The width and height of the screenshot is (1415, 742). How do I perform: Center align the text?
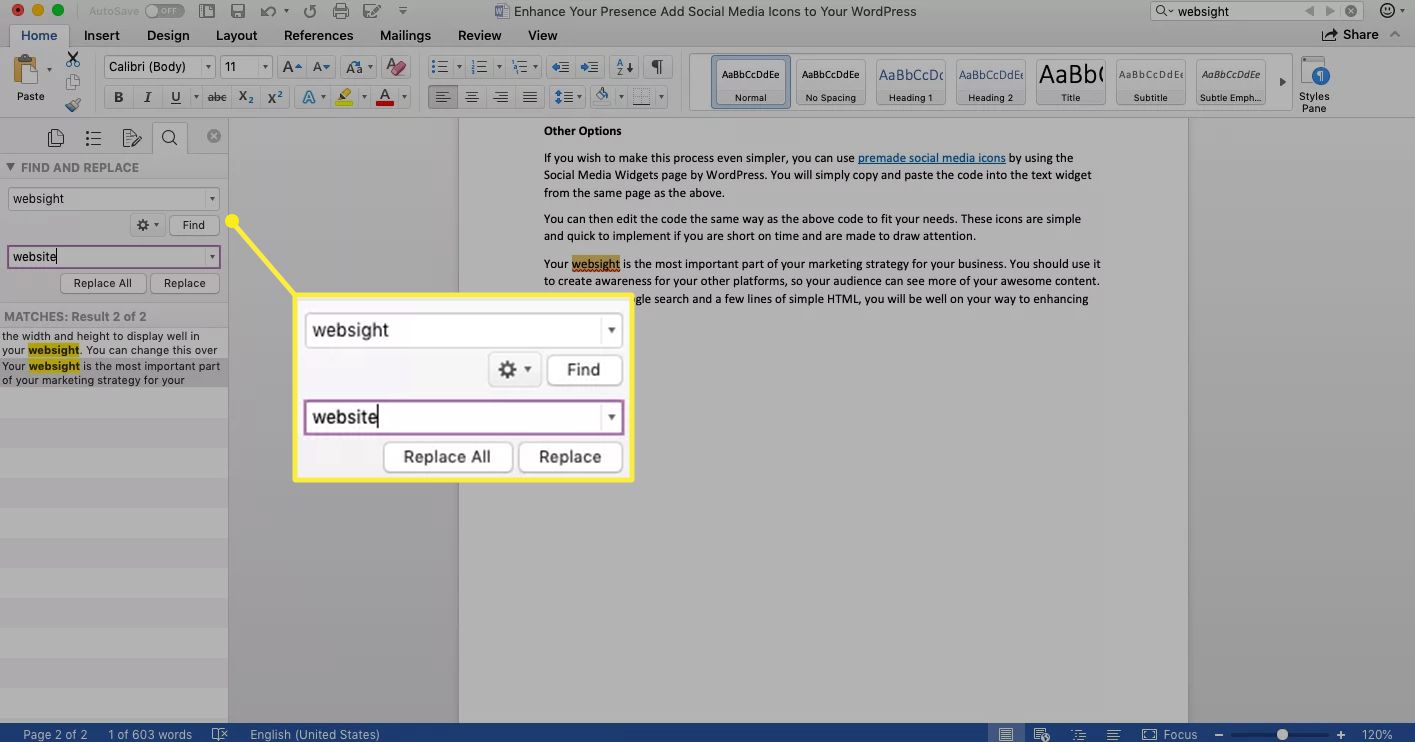coord(472,97)
